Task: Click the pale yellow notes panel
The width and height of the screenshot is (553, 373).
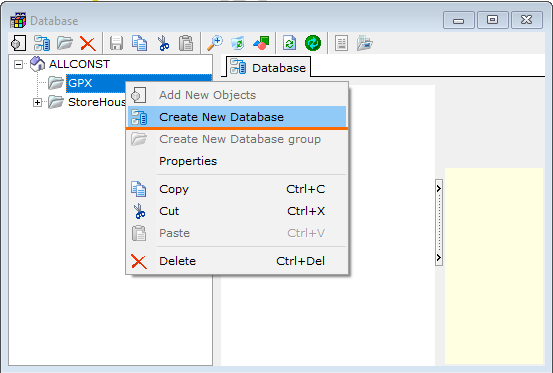Action: (494, 266)
